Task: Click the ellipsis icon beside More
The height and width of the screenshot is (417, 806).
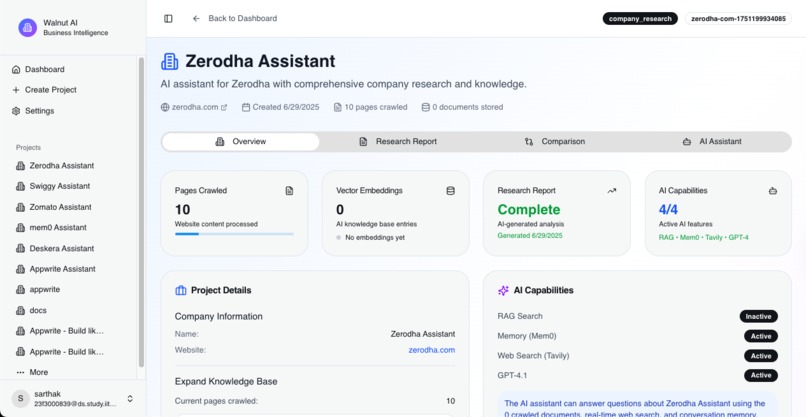Action: point(20,372)
